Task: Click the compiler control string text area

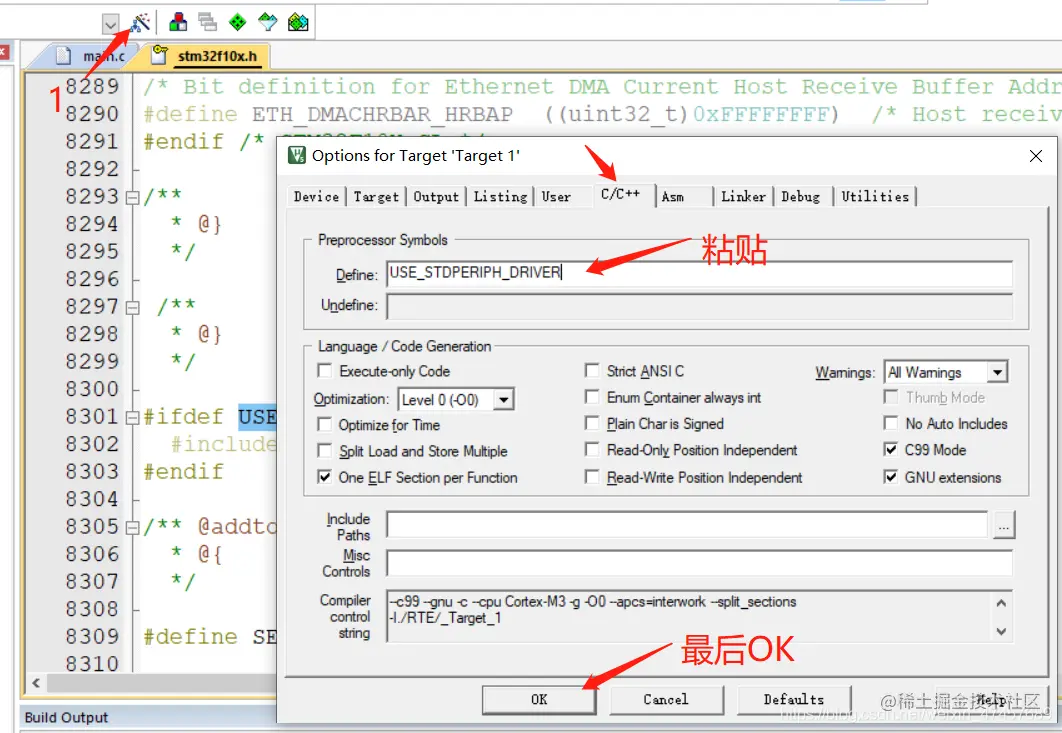Action: 687,616
